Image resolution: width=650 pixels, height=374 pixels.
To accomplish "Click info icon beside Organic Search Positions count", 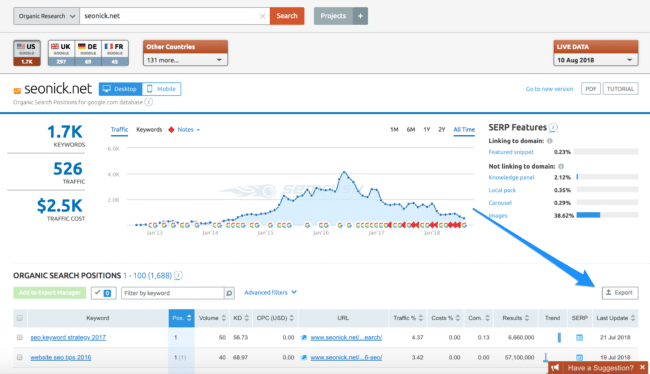I will (178, 275).
